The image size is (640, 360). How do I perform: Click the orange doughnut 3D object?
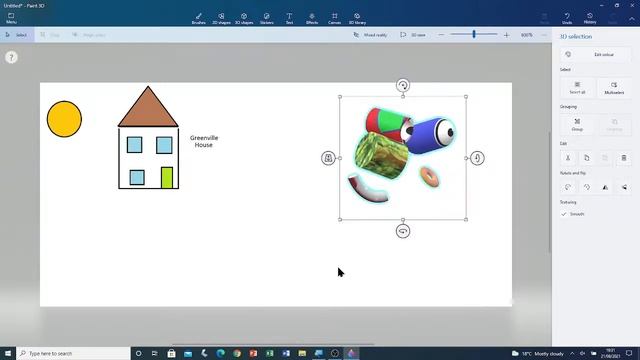click(x=429, y=177)
